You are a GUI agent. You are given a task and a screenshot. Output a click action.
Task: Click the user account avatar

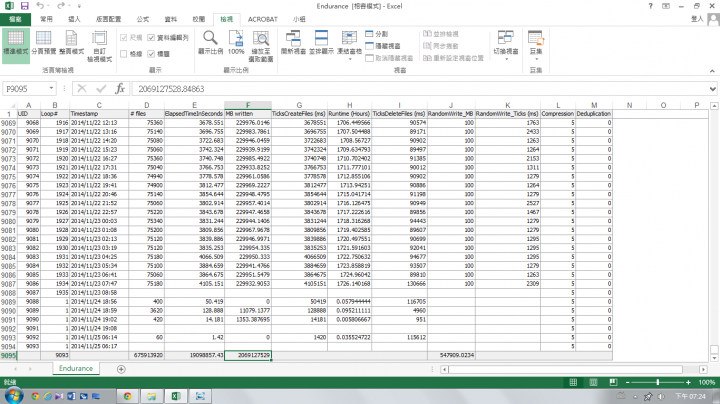pos(713,19)
